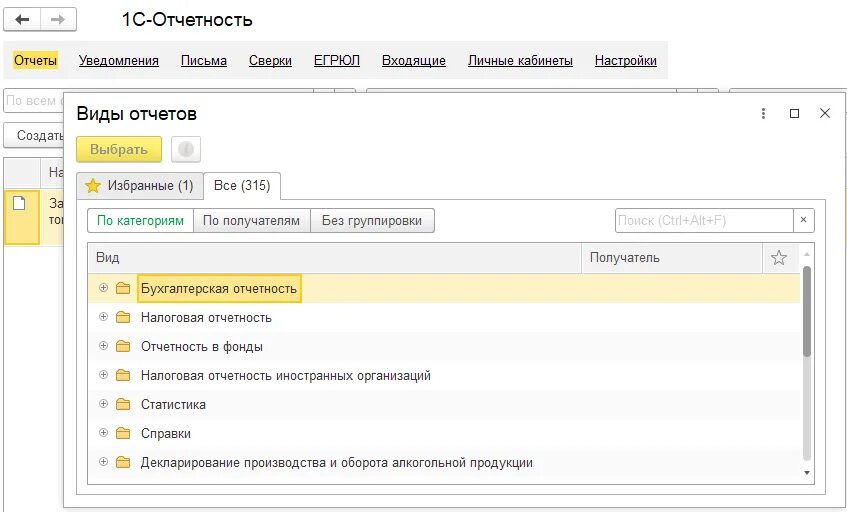Open the three-dot menu of Виды отчетов dialog

tap(763, 113)
